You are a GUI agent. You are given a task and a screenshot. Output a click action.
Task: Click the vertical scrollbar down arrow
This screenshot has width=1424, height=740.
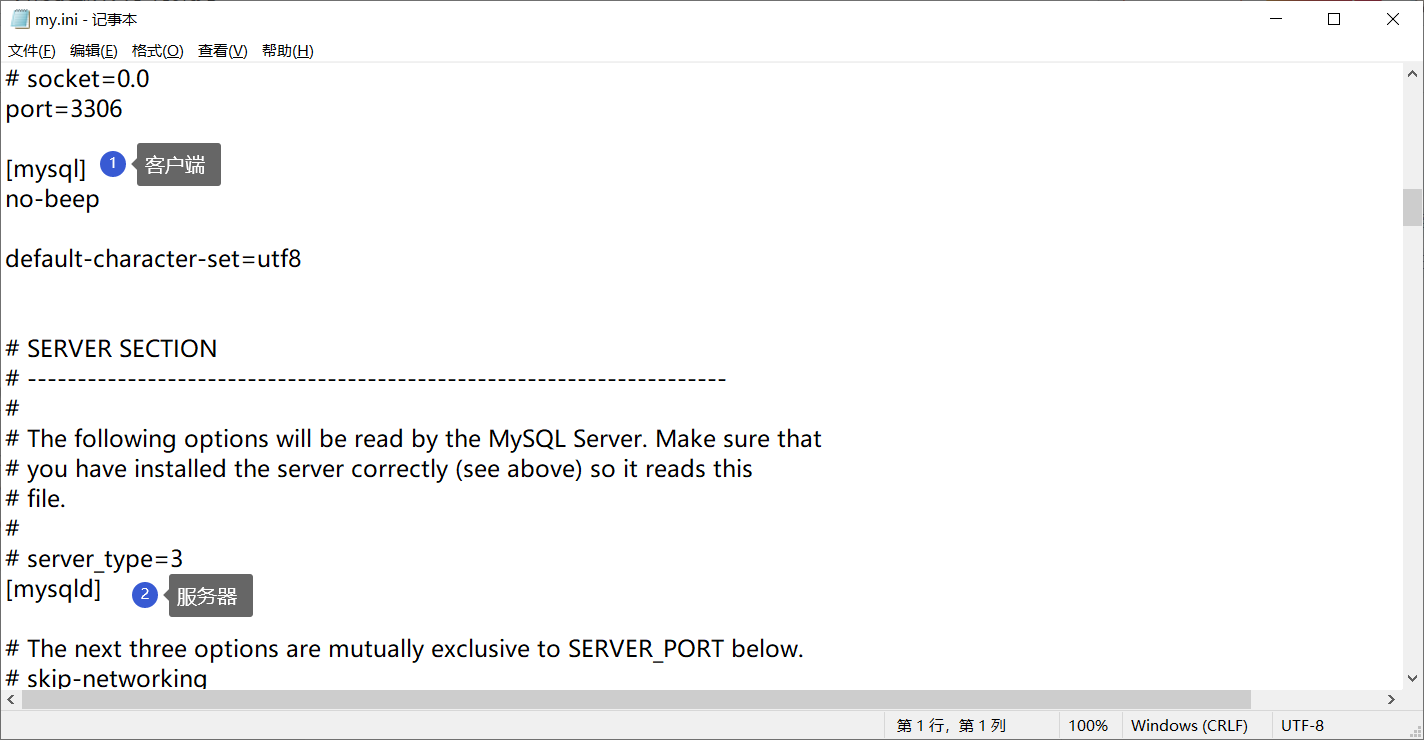point(1413,678)
